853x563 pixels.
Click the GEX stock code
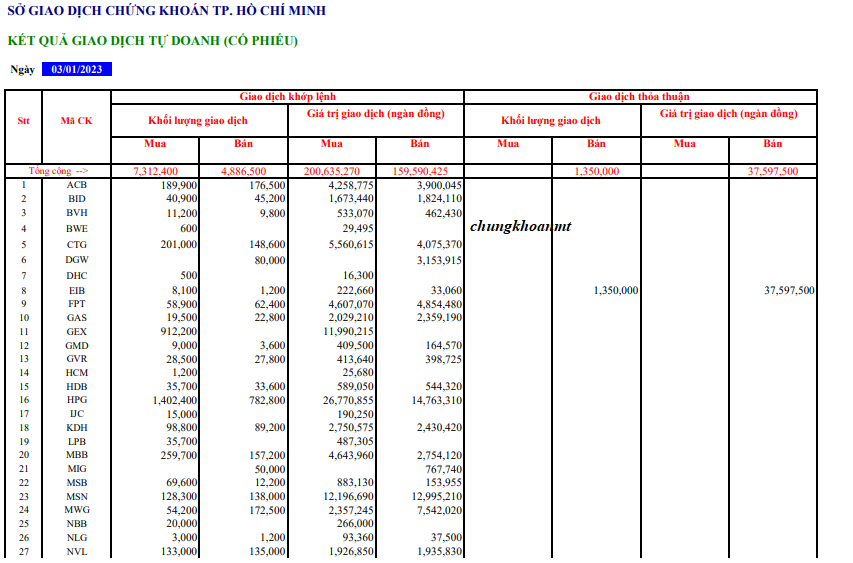[x=77, y=332]
